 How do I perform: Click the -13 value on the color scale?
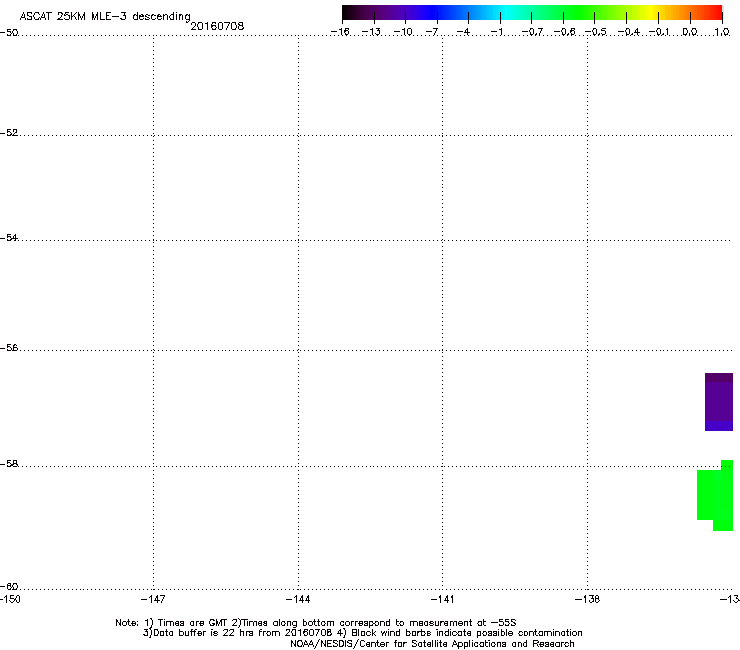tap(371, 32)
